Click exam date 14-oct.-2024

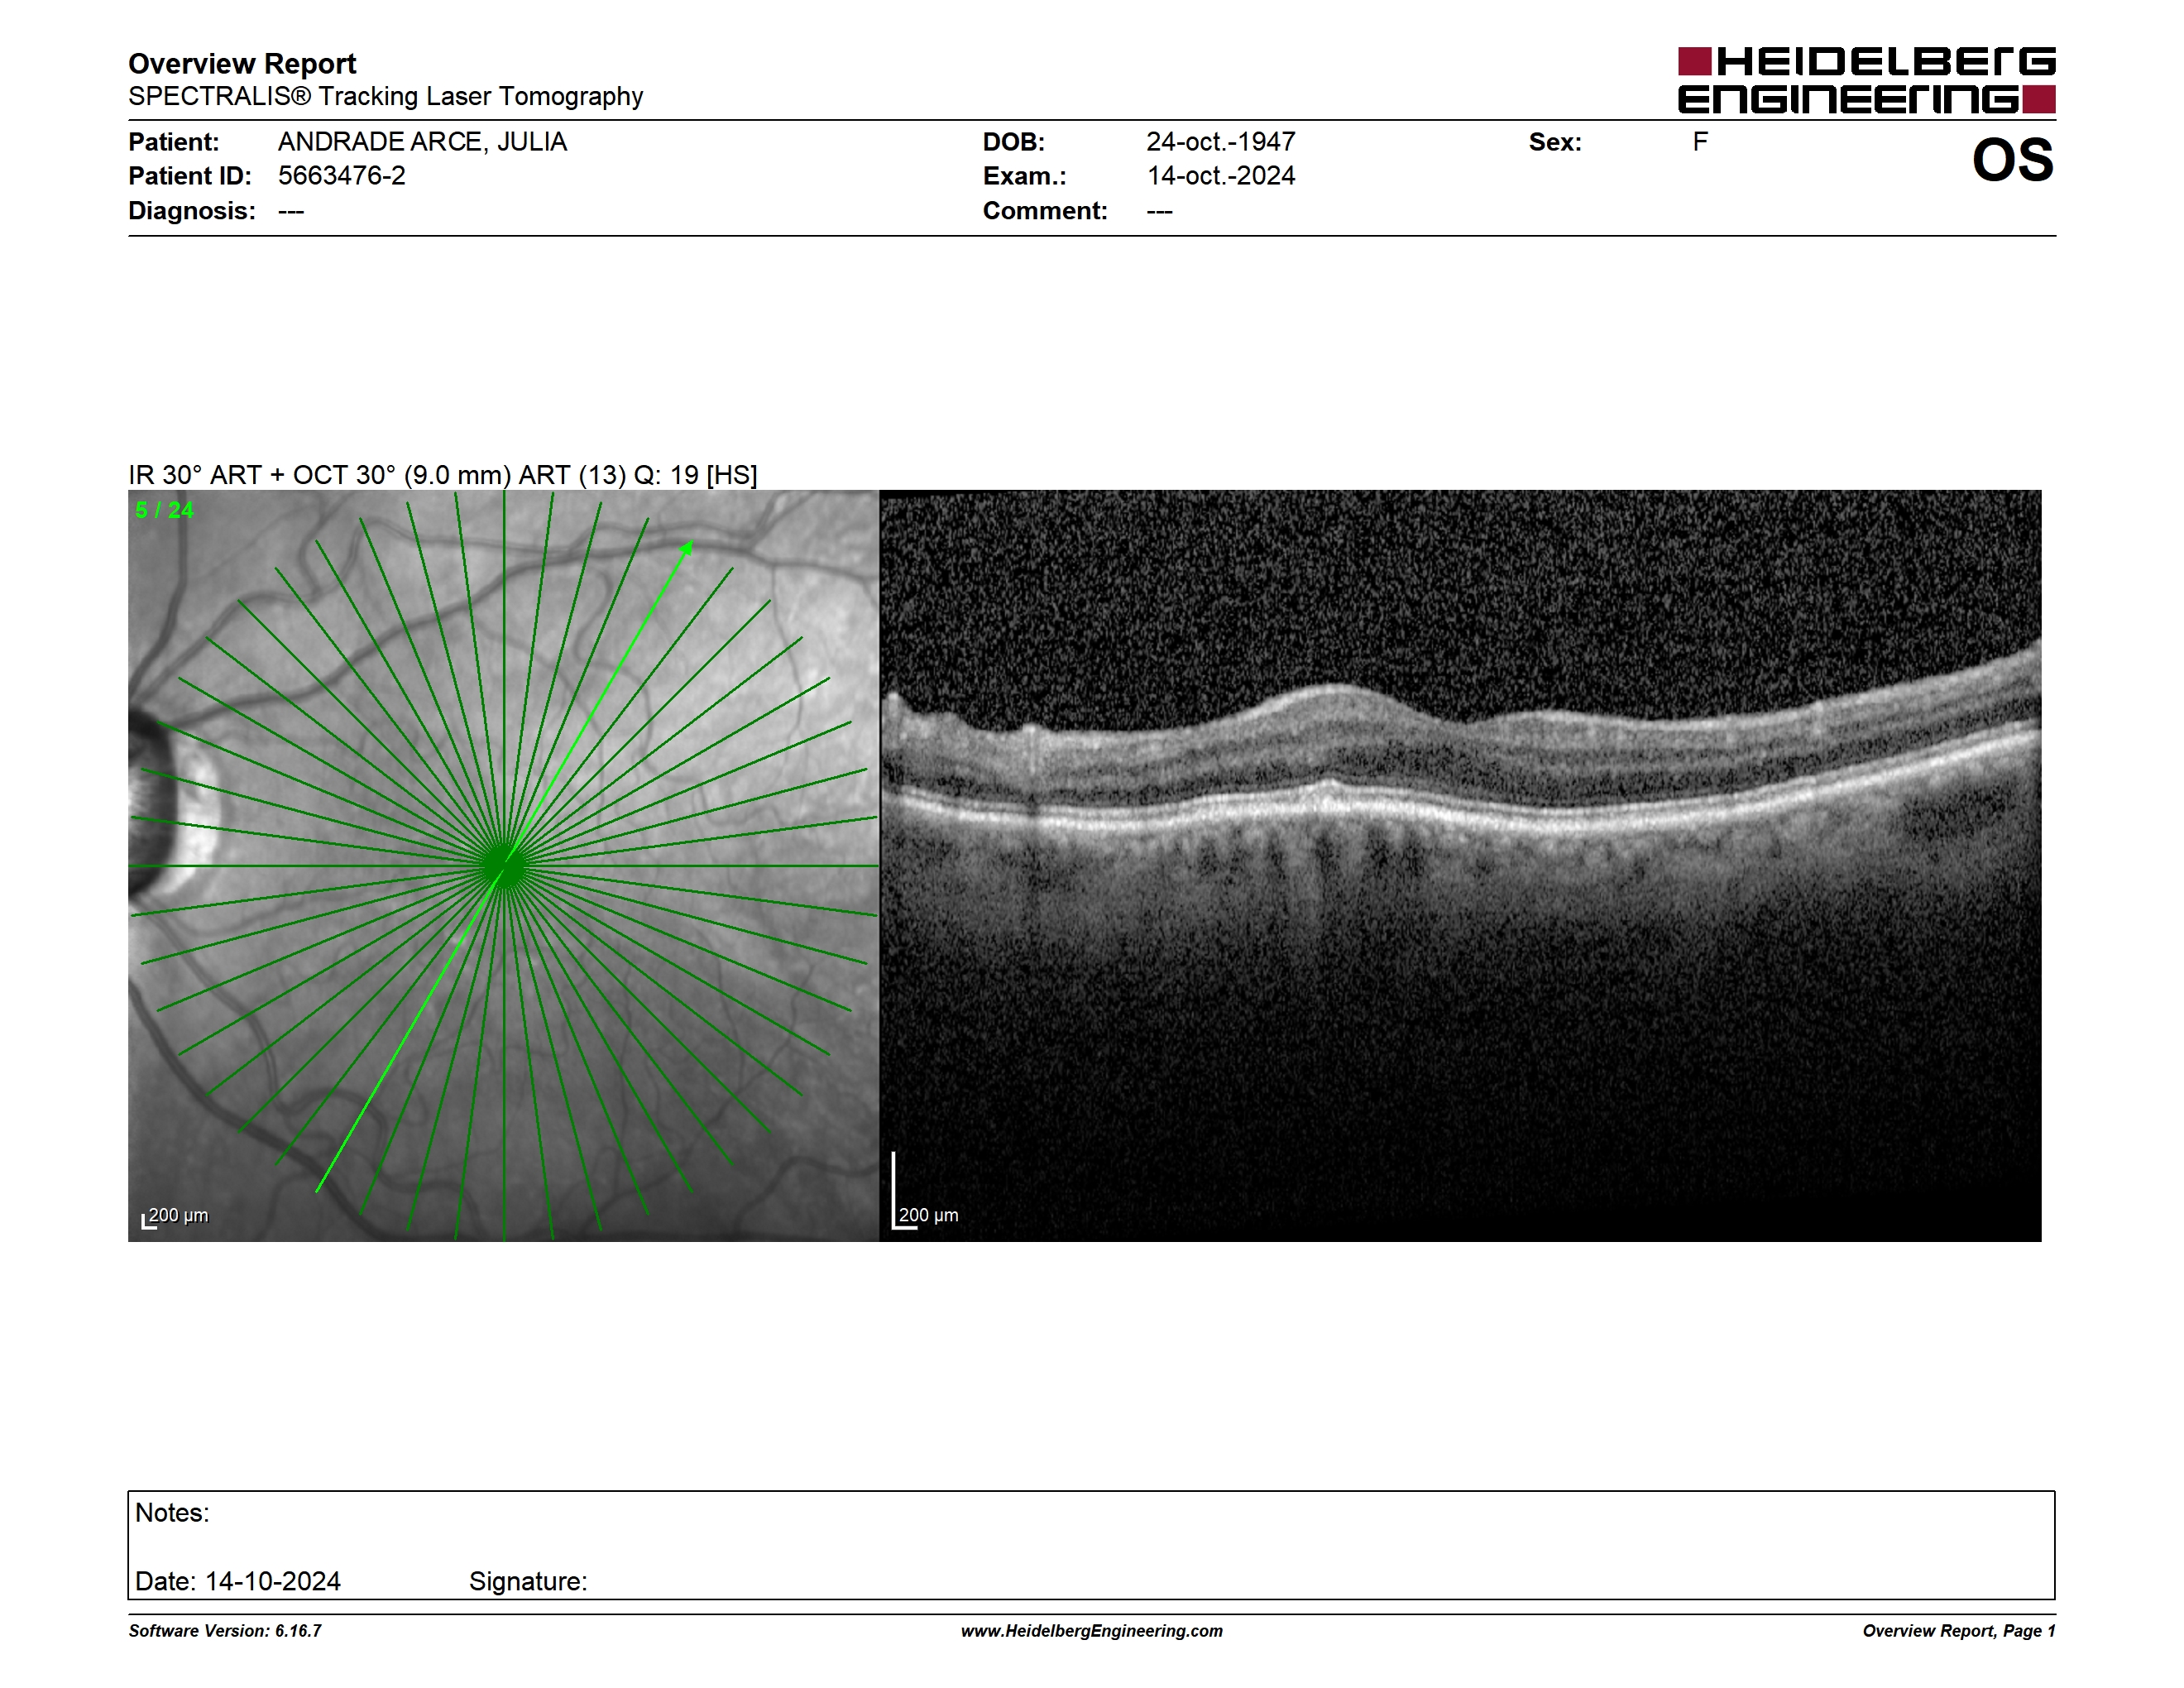click(x=1220, y=176)
